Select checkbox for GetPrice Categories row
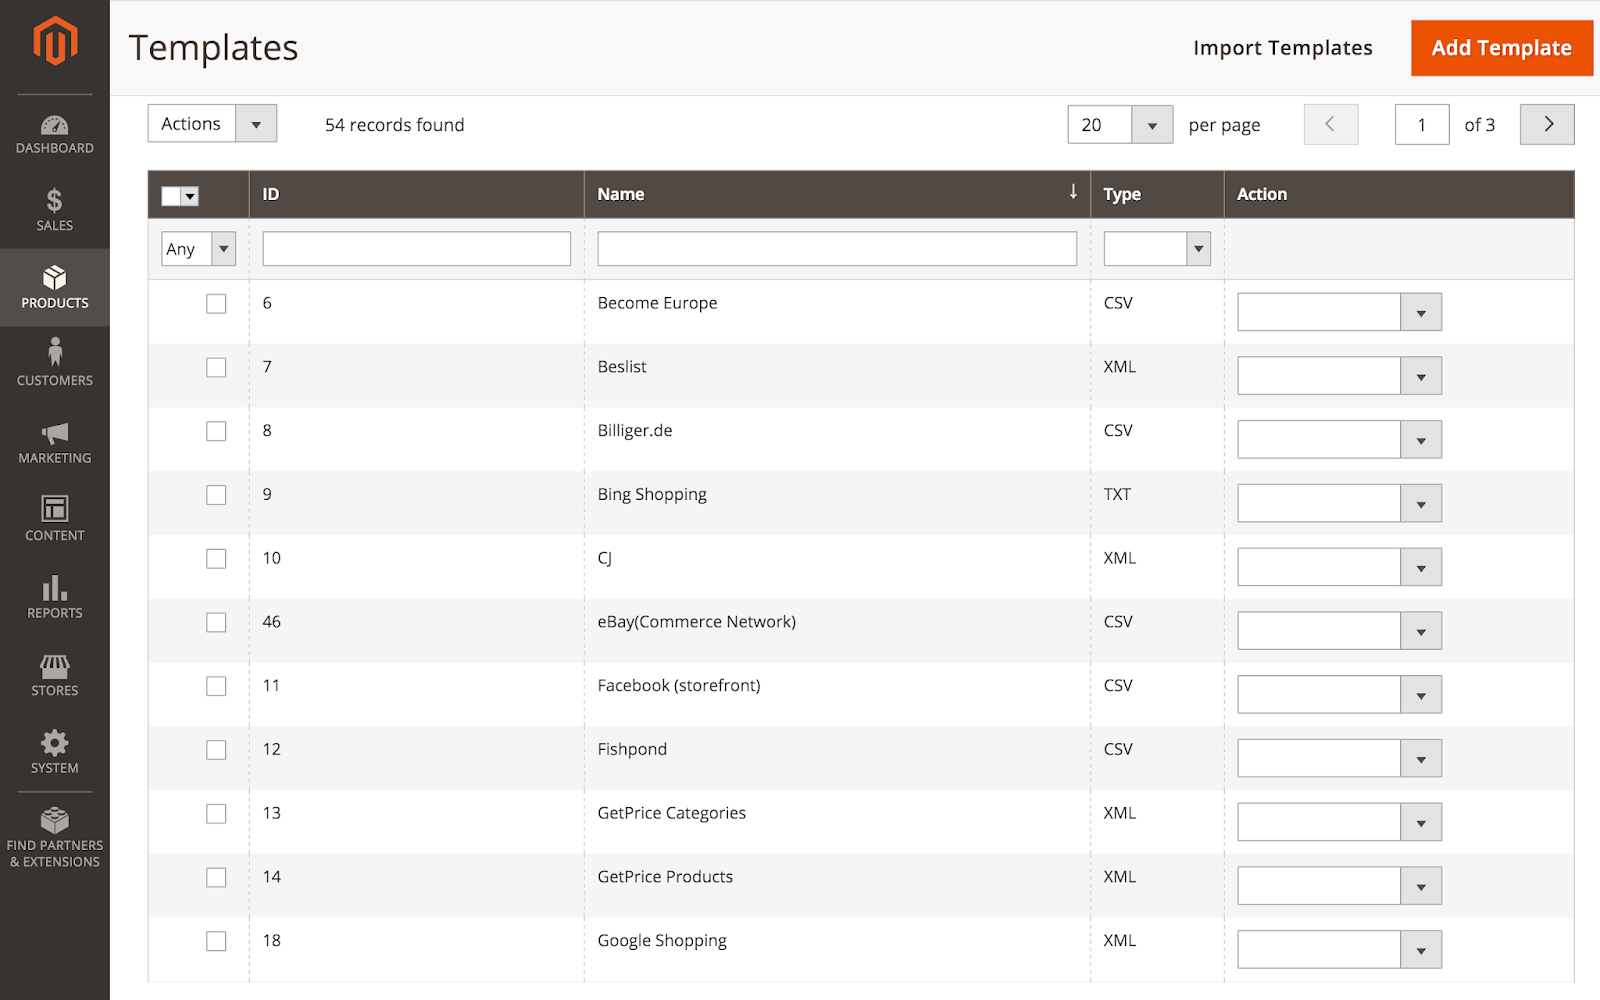Viewport: 1600px width, 1000px height. 216,814
